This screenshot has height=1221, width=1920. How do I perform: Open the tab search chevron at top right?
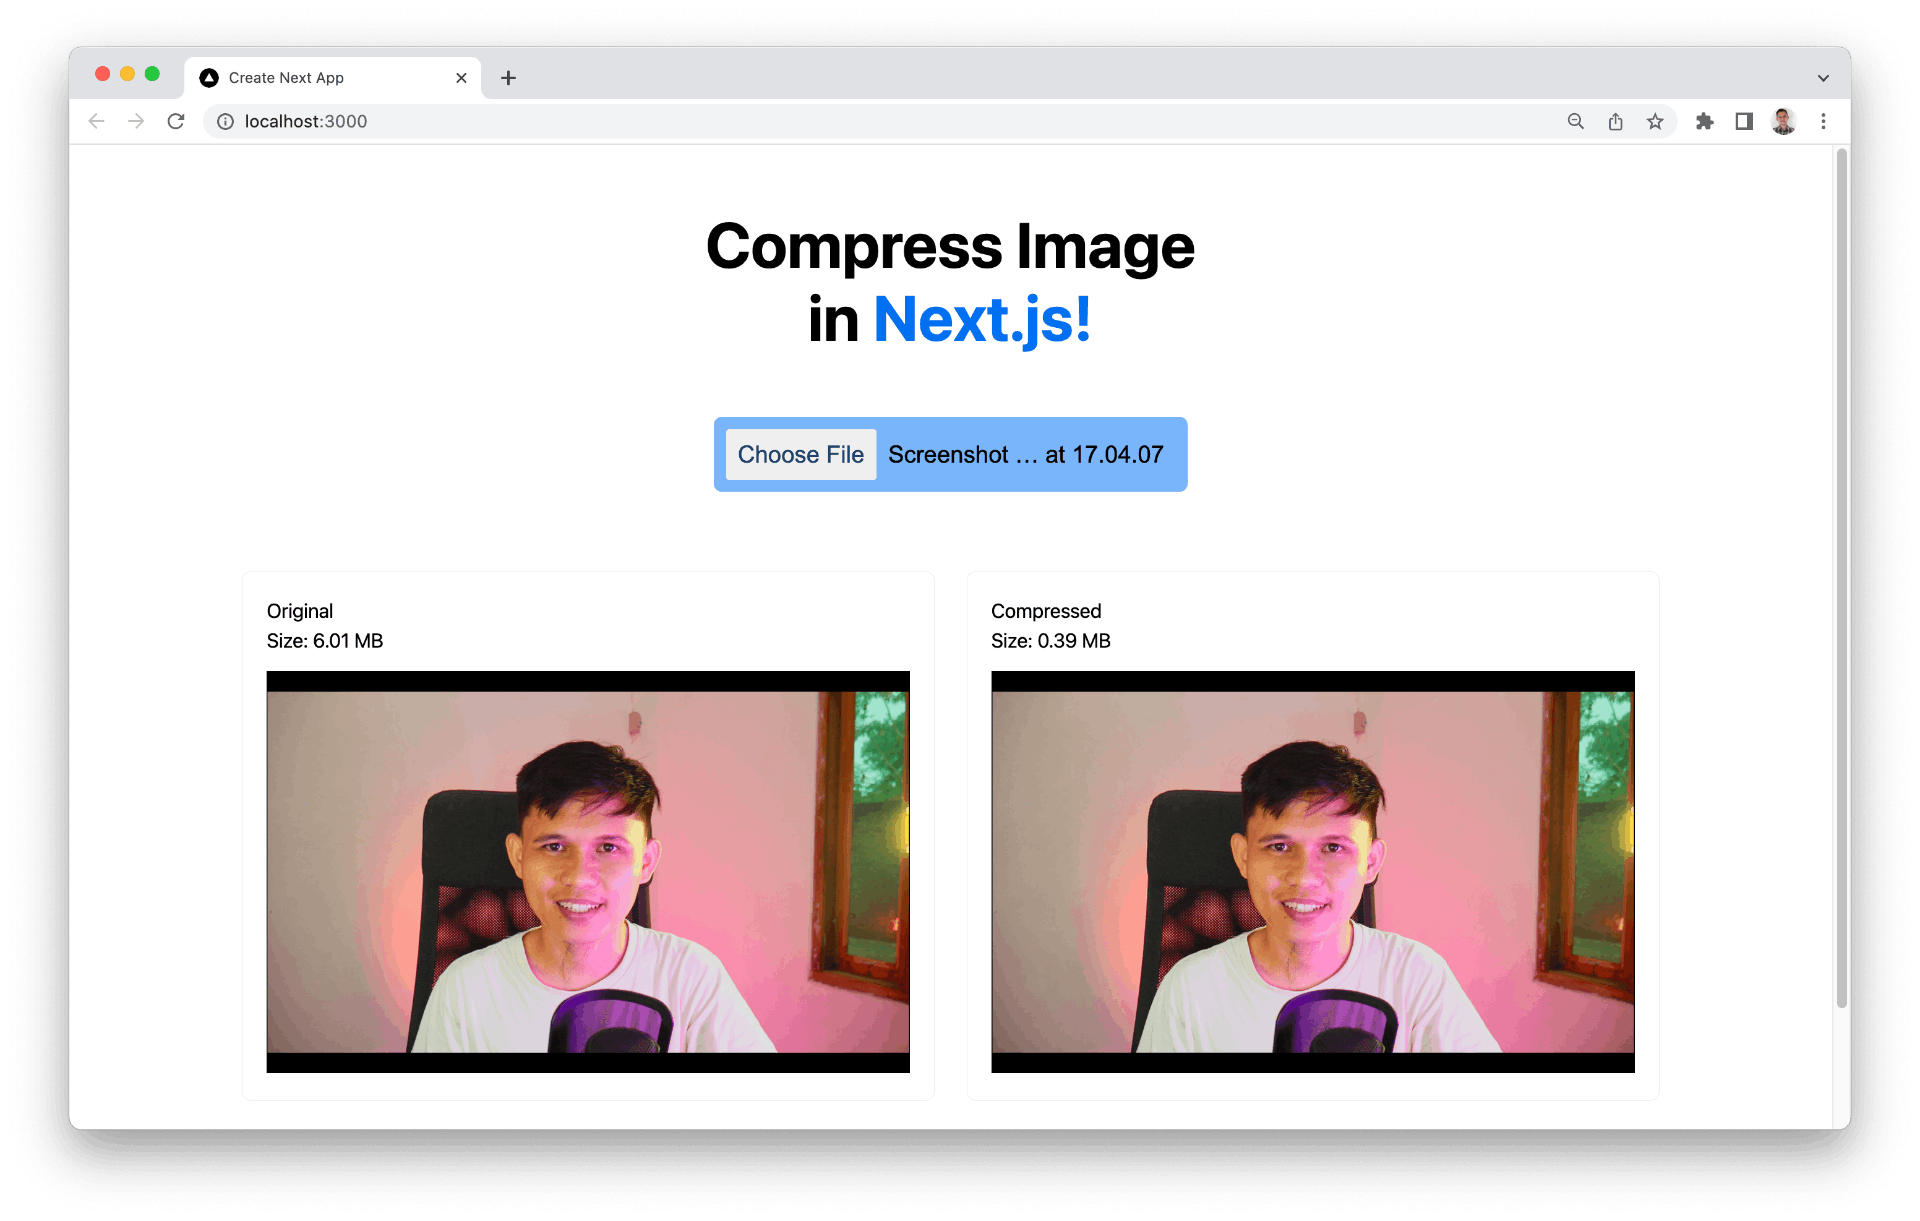pos(1823,77)
